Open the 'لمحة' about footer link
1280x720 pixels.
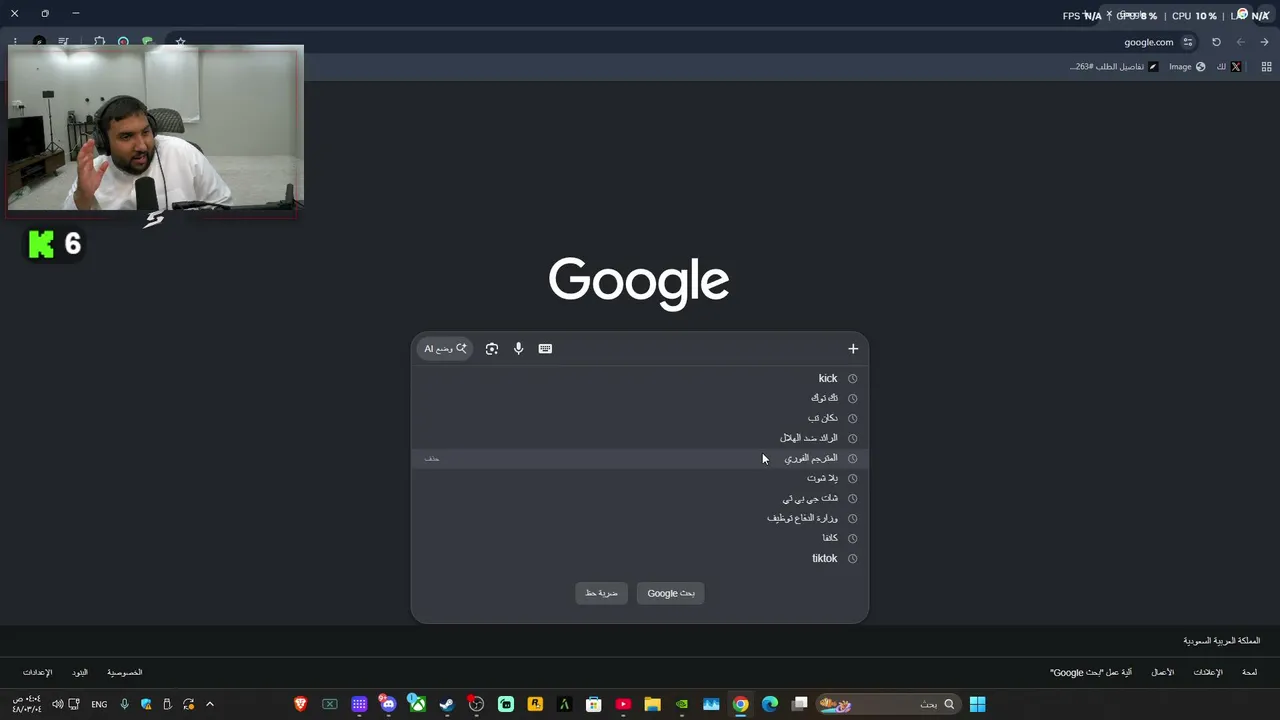pyautogui.click(x=1250, y=673)
